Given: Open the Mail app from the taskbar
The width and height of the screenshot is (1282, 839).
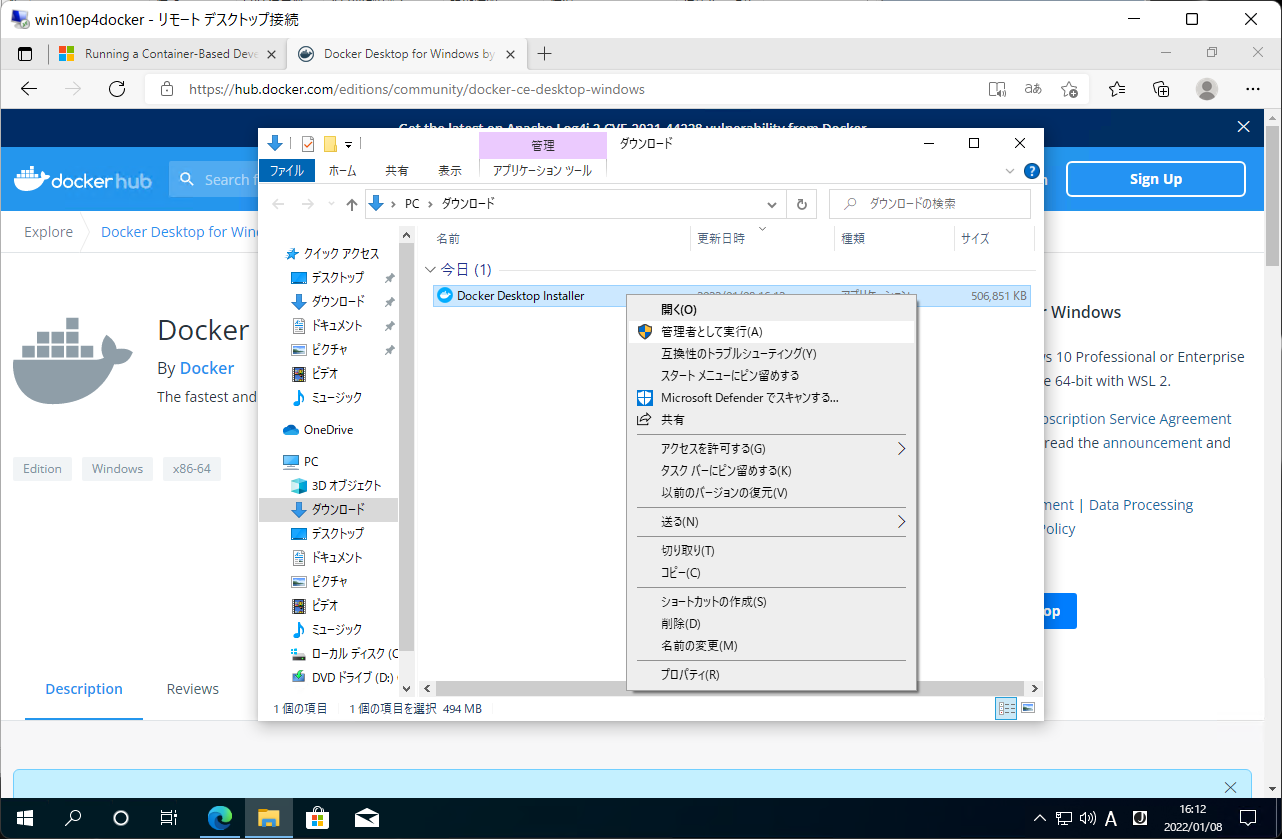Looking at the screenshot, I should (x=366, y=819).
